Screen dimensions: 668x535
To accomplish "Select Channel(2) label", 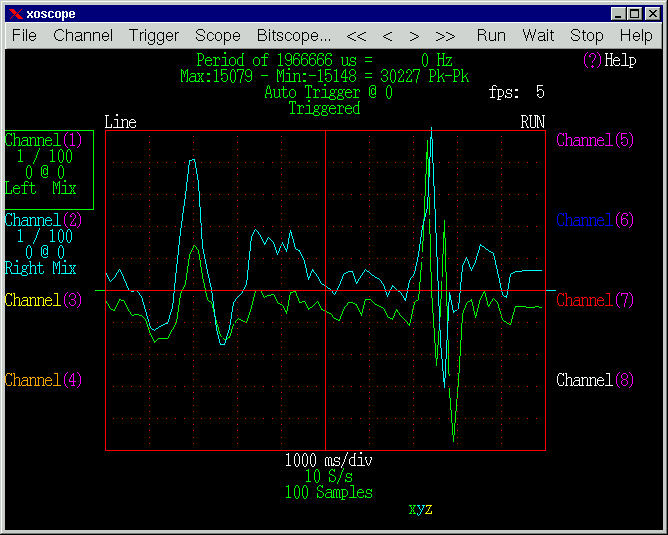I will click(44, 220).
